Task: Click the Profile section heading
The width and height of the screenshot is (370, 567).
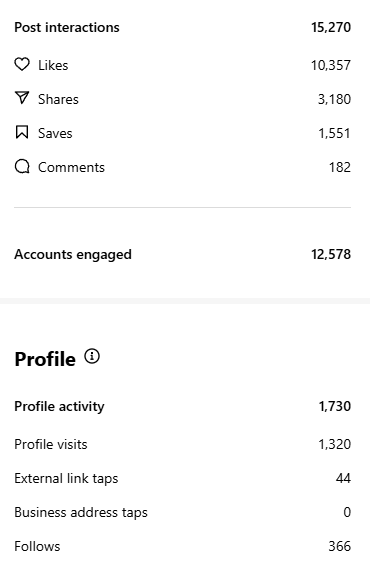Action: tap(45, 359)
